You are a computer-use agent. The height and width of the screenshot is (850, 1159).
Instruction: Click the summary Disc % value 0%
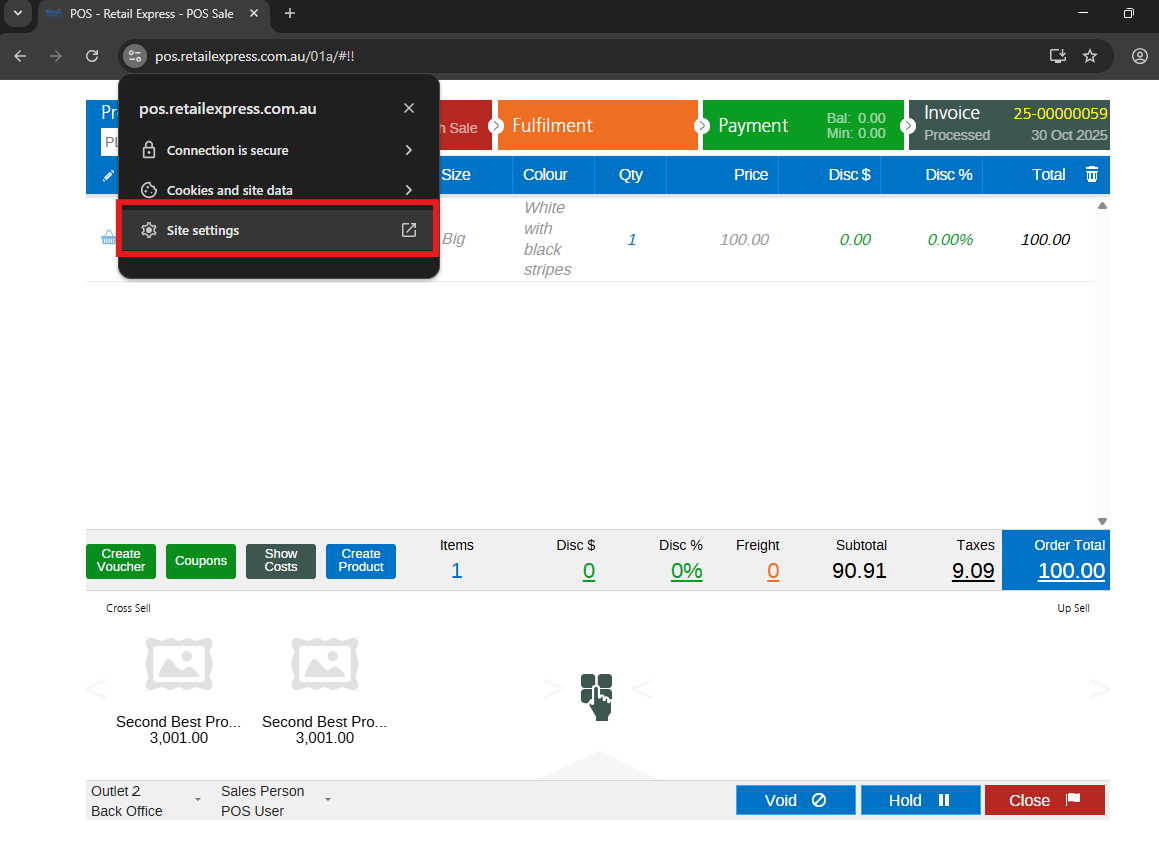(x=687, y=571)
